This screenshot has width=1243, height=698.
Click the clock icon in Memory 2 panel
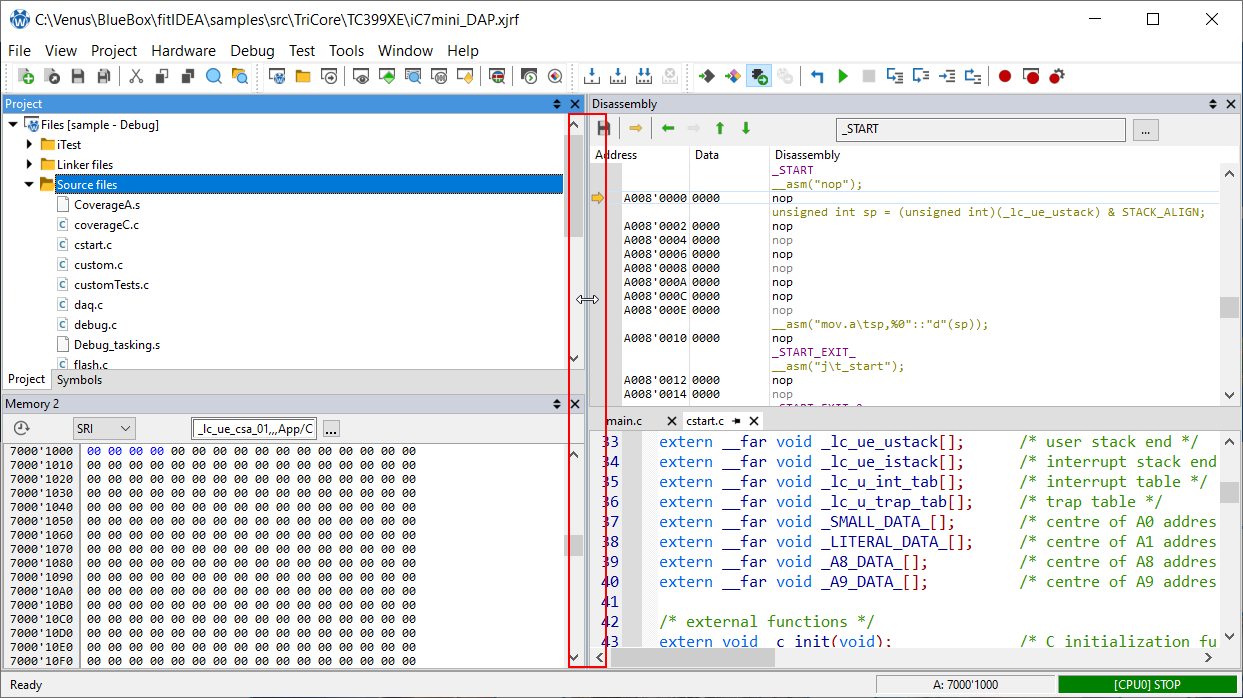[21, 429]
